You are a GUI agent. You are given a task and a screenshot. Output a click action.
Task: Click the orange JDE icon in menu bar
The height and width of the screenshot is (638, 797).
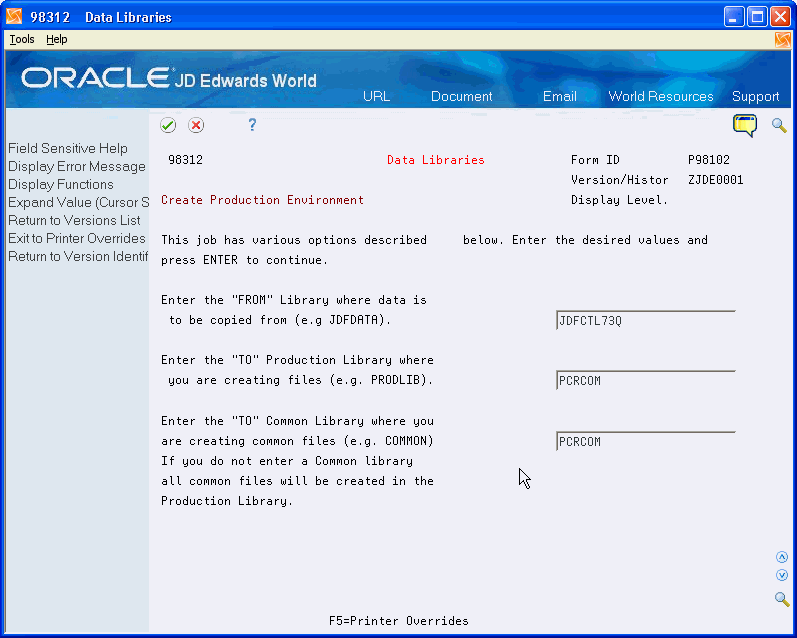pos(783,40)
